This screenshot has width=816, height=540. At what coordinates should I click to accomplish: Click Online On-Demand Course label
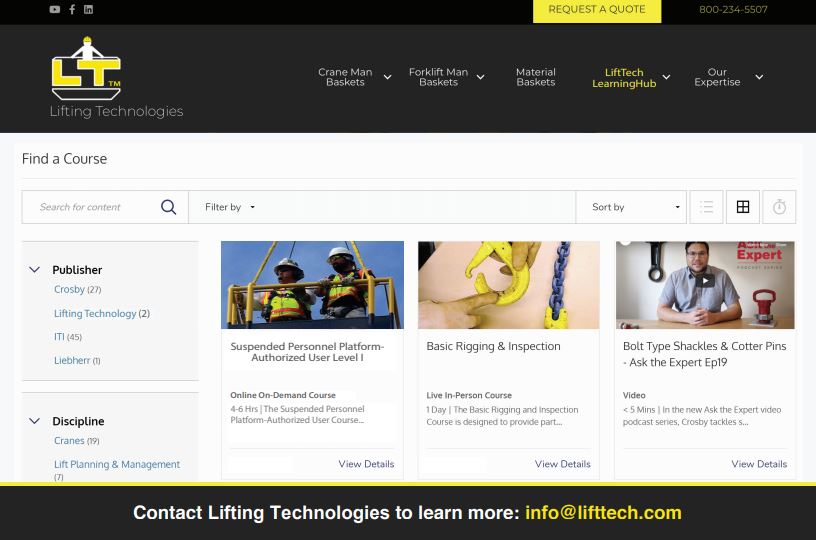283,395
